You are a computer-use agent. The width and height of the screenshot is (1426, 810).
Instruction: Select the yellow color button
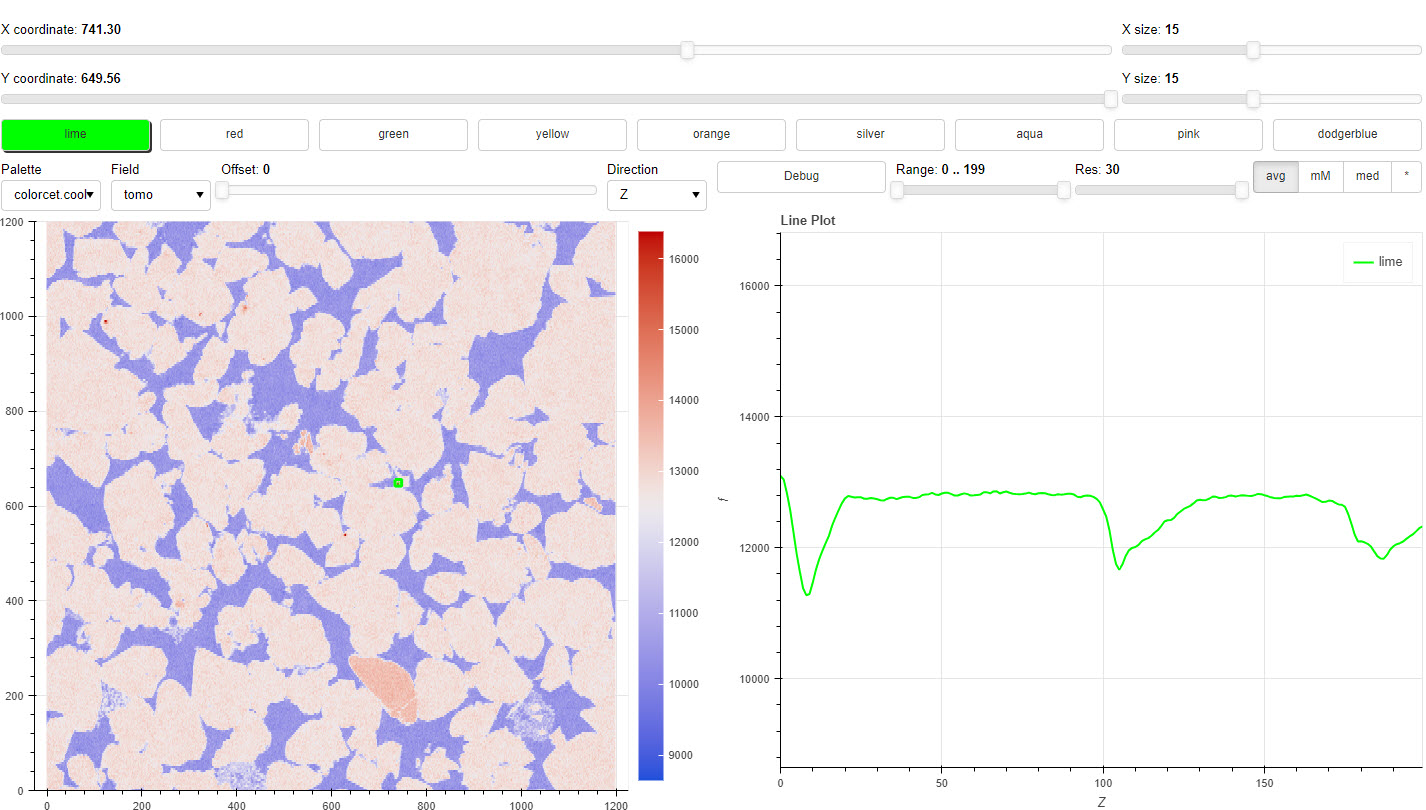click(552, 134)
